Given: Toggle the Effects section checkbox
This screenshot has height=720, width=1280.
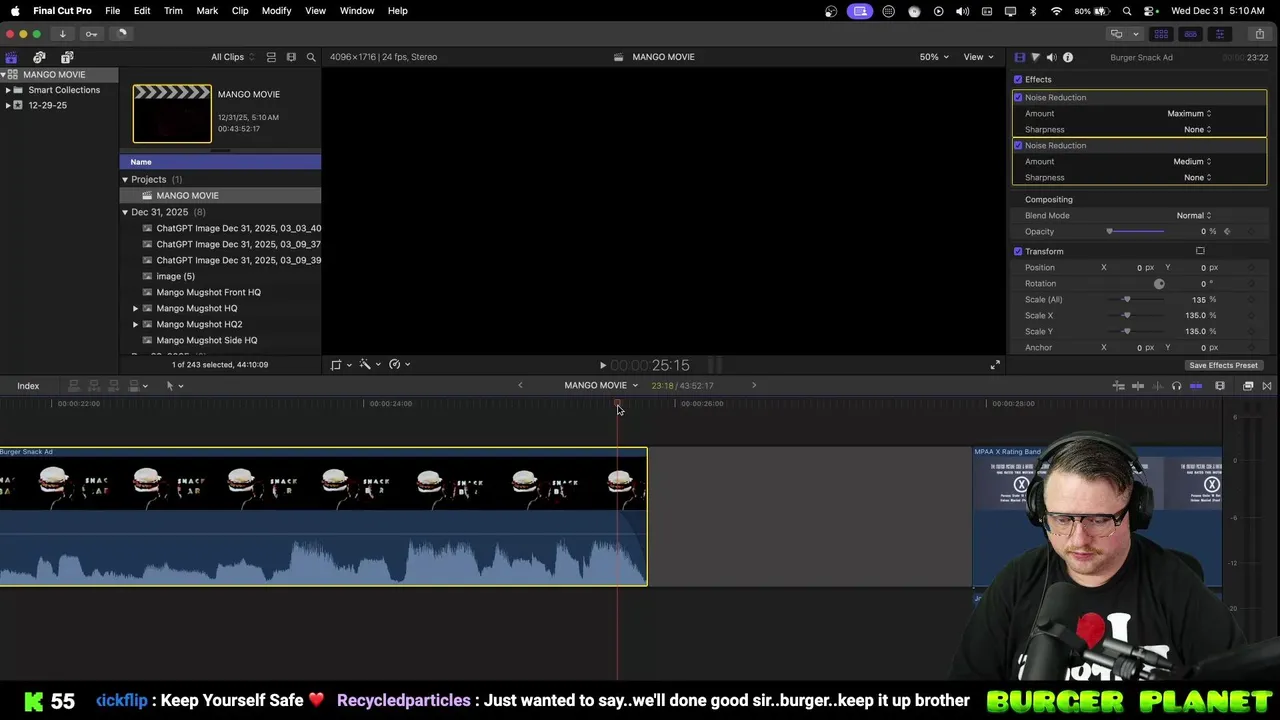Looking at the screenshot, I should [x=1018, y=79].
